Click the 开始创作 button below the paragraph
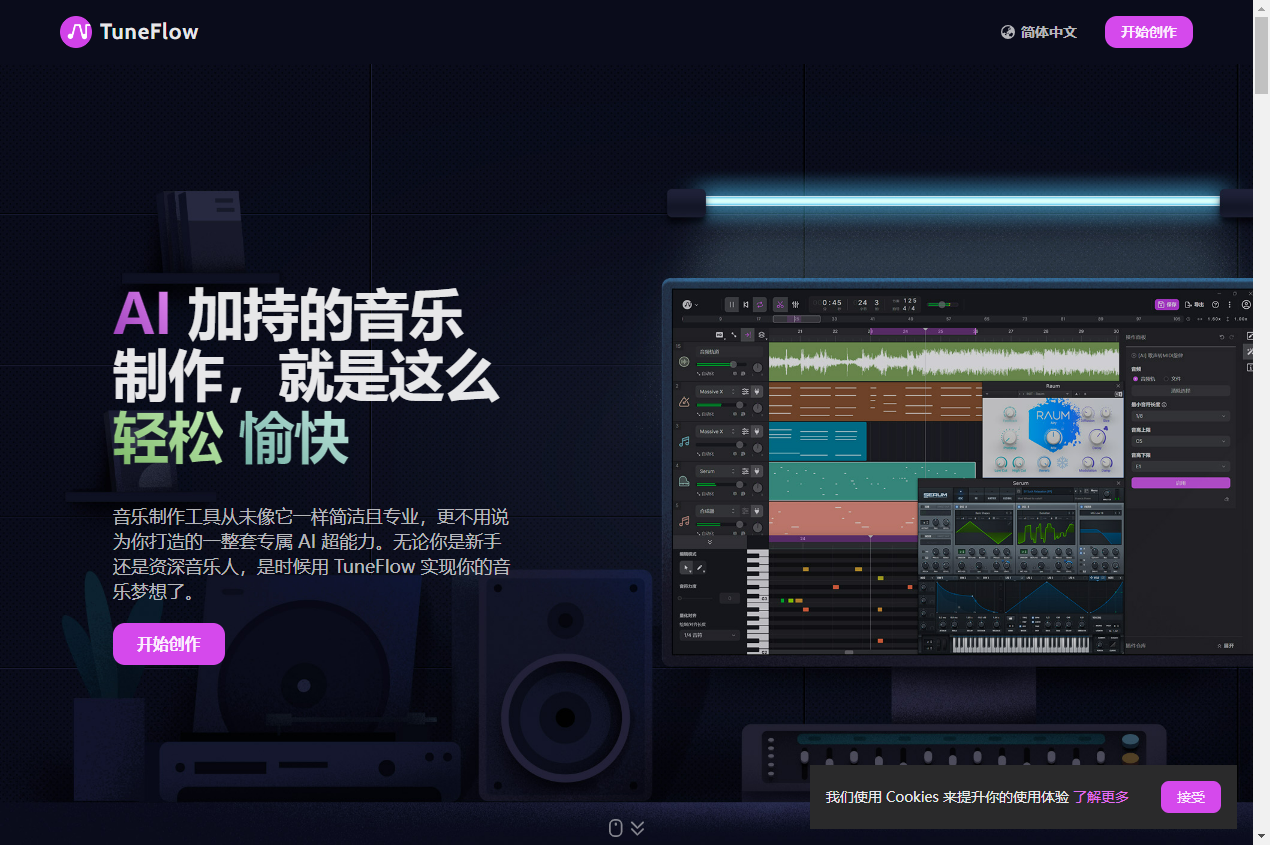1270x845 pixels. coord(169,644)
